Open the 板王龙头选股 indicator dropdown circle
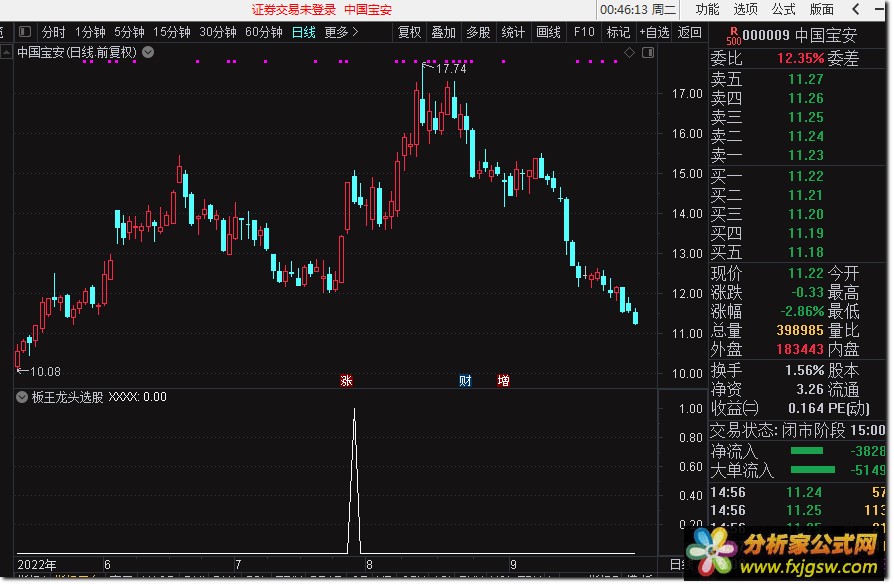894x584 pixels. (x=22, y=397)
